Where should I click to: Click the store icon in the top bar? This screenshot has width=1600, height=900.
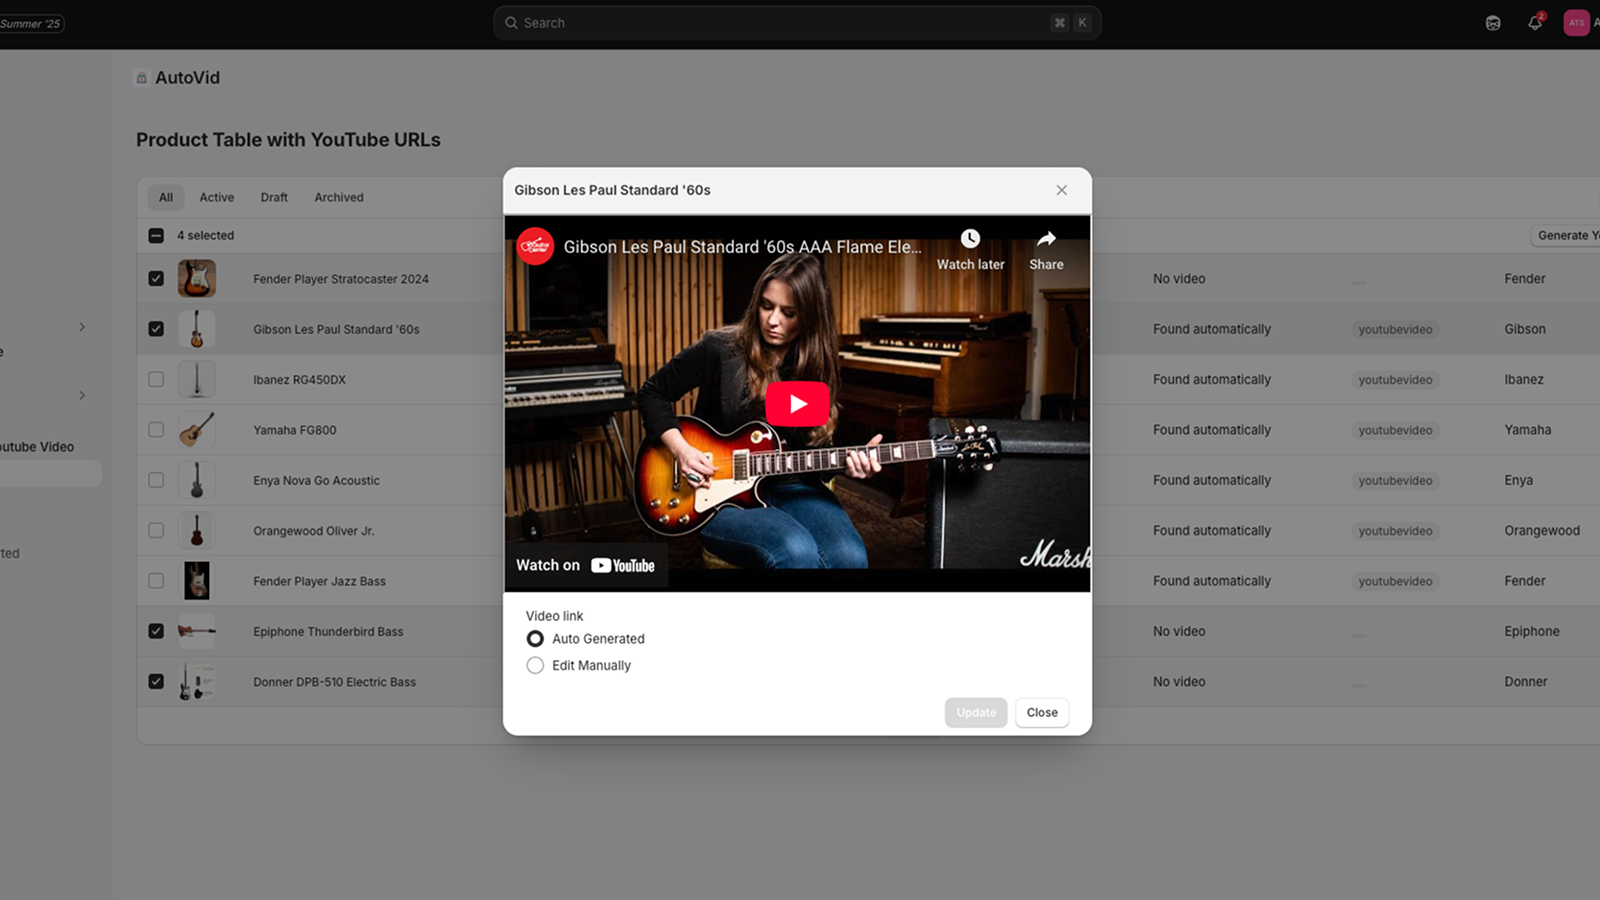1492,22
